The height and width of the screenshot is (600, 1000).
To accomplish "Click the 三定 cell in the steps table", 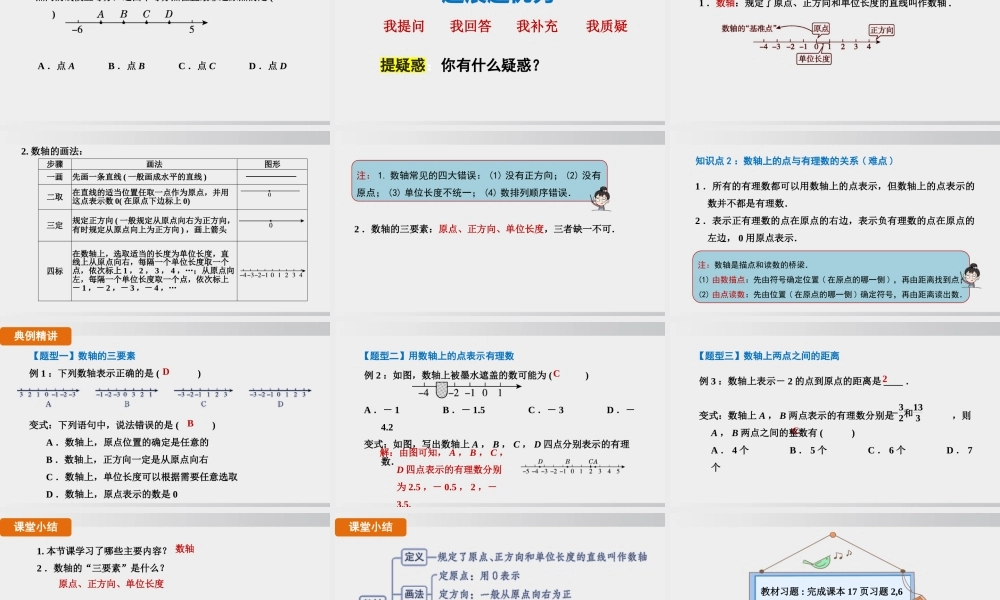I will (55, 225).
